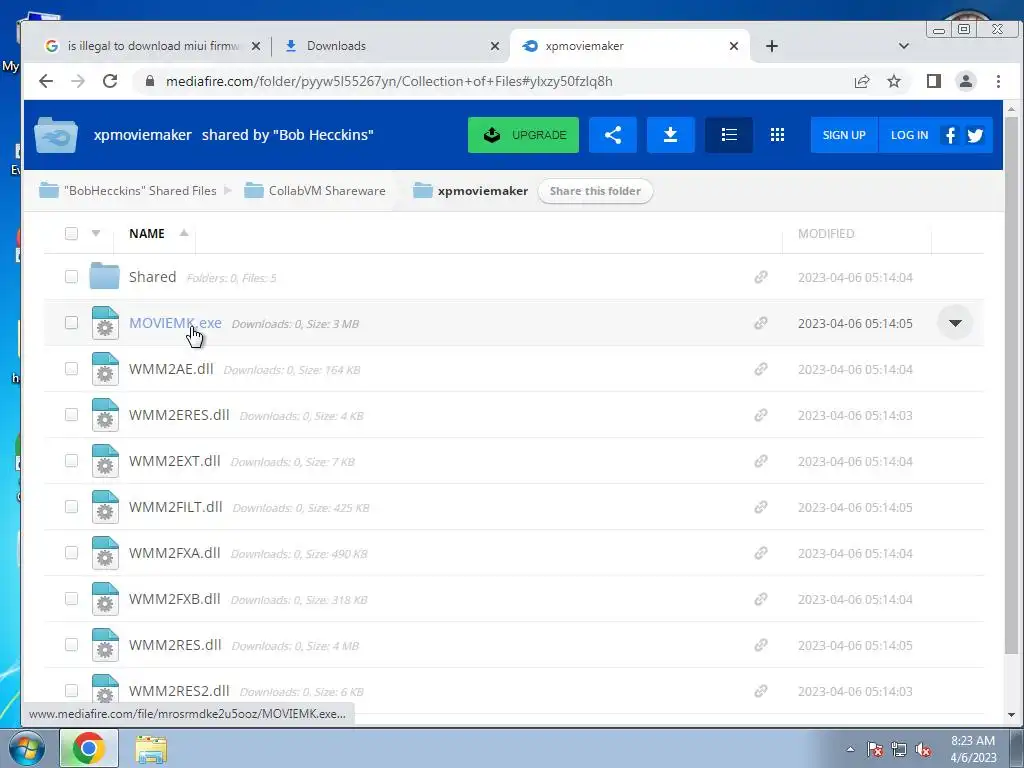Open Chrome side panel
Screen dimensions: 1024x768
(934, 81)
